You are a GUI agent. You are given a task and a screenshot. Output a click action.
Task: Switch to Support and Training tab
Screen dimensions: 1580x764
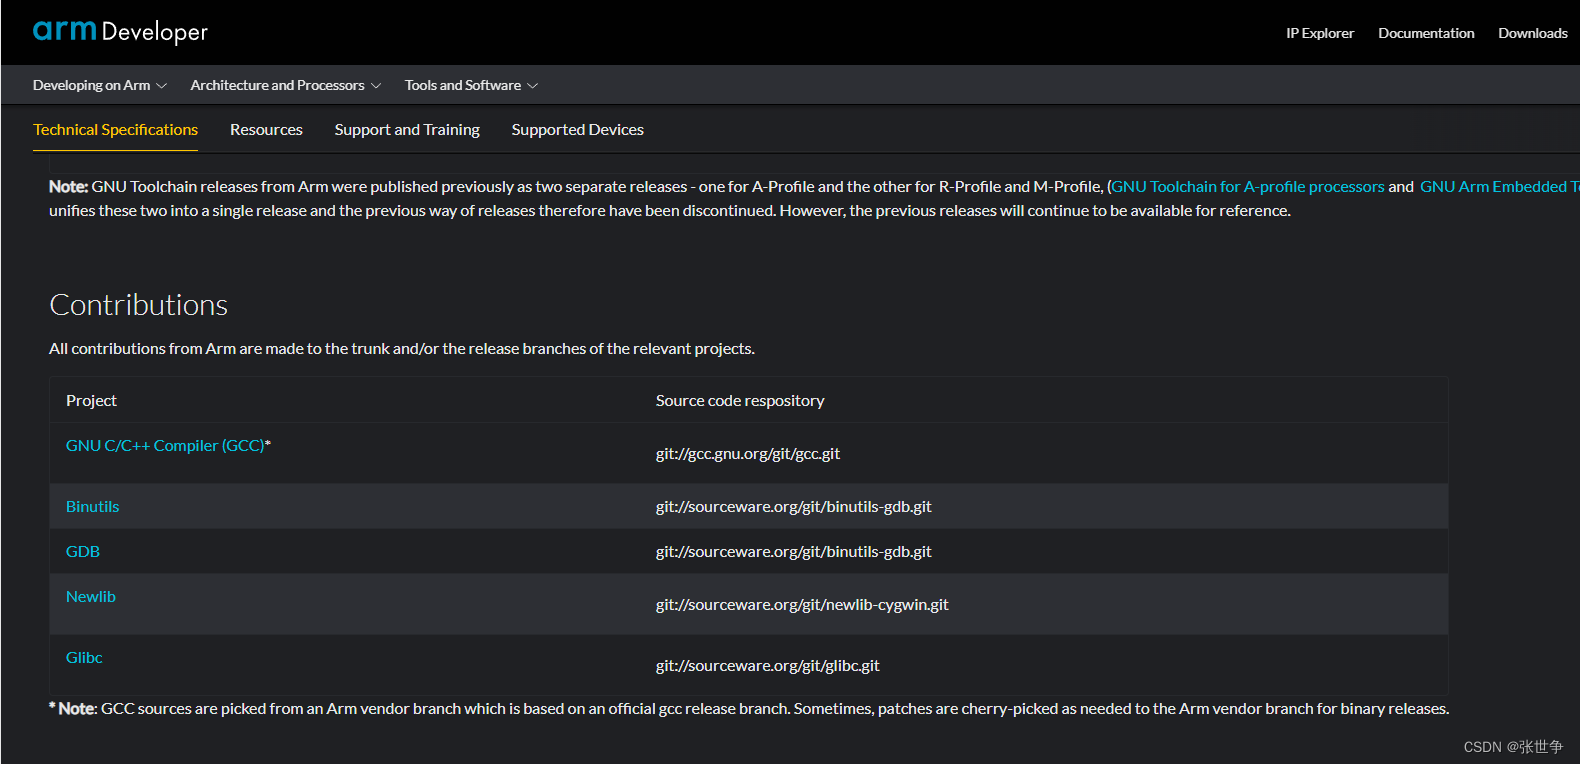pos(407,130)
